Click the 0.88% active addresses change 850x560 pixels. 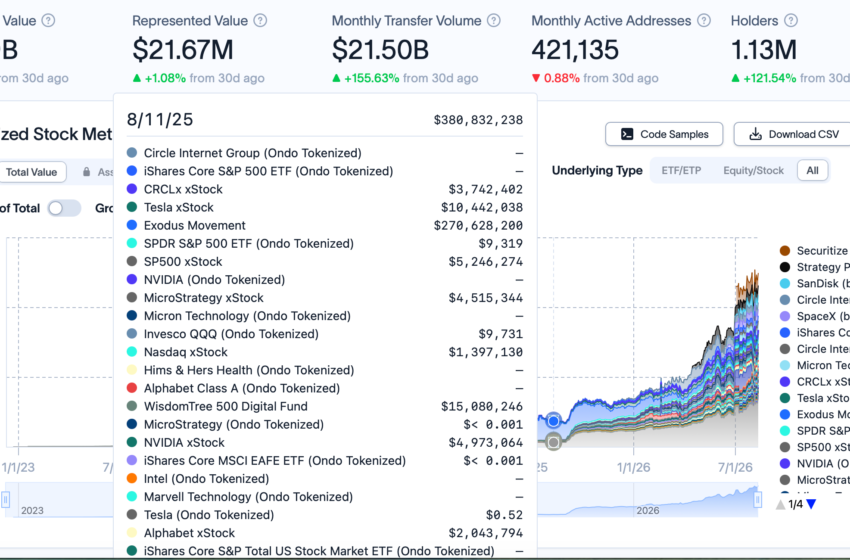(562, 78)
